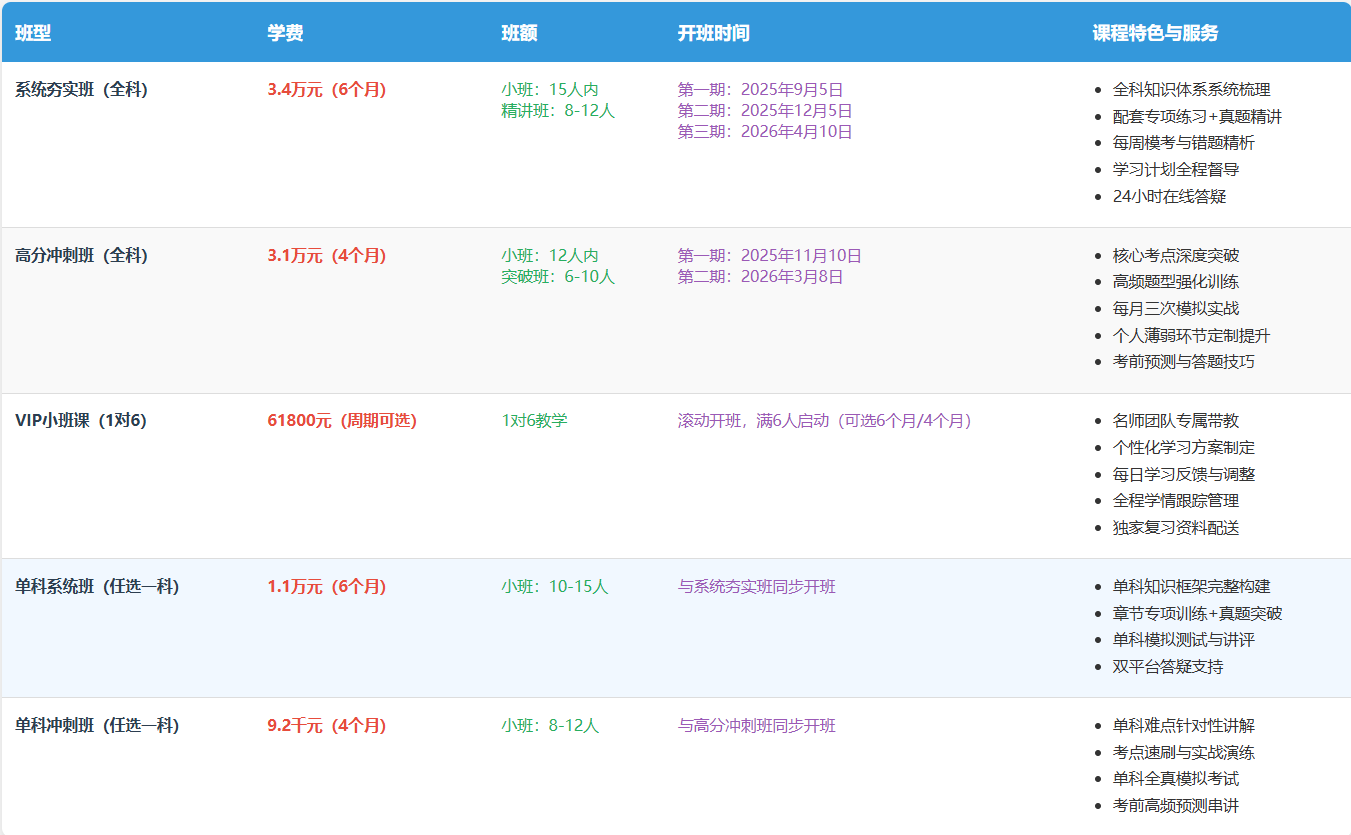Click the 第三期：2026年4月10日 start date
Image resolution: width=1351 pixels, height=835 pixels.
(765, 132)
